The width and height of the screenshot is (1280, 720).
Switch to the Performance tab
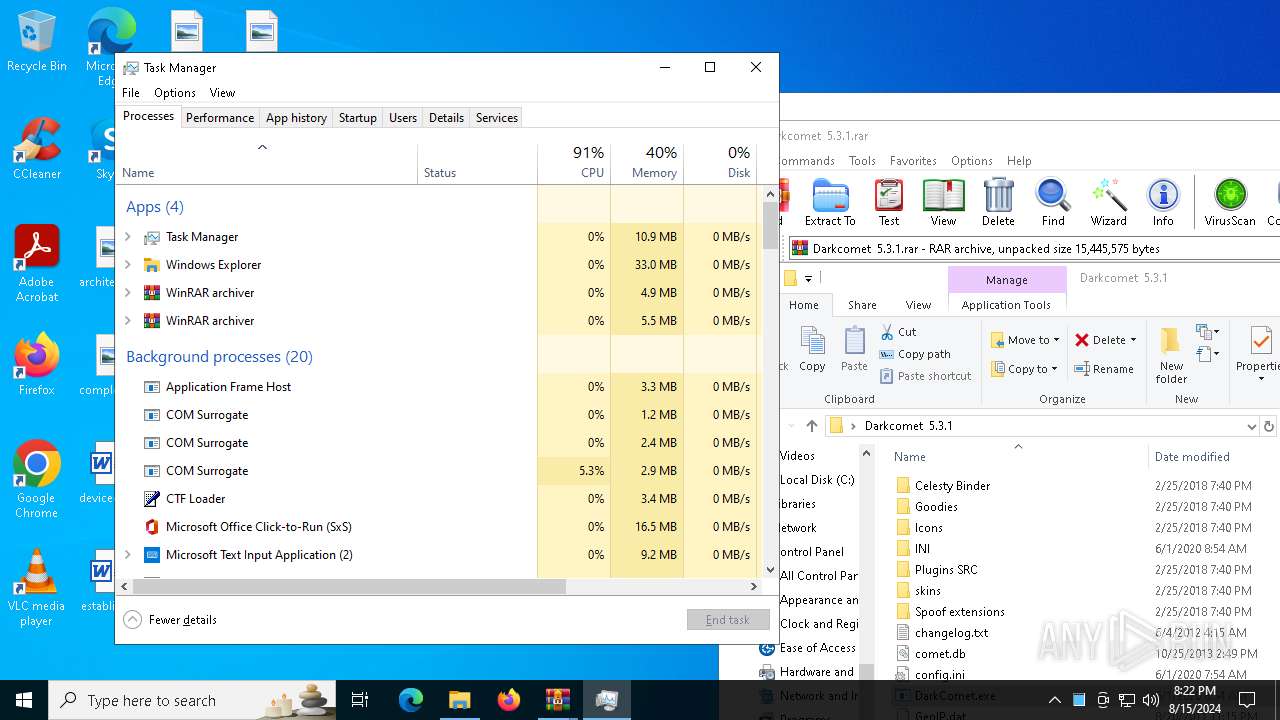(x=220, y=118)
